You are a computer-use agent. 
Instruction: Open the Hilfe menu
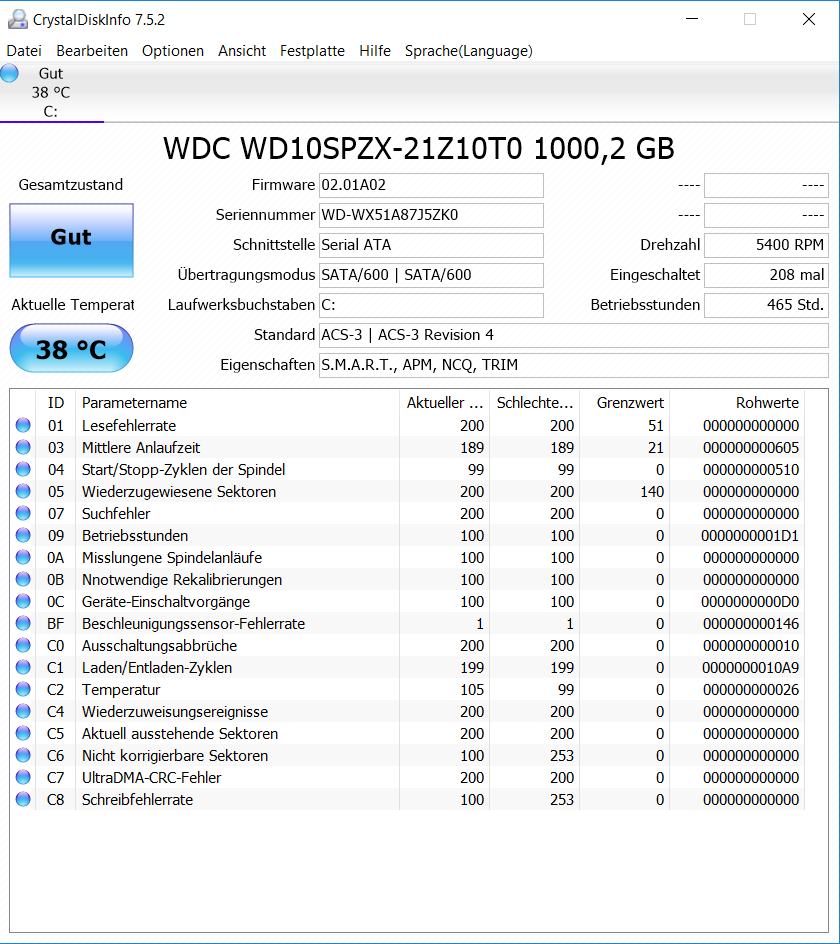375,51
